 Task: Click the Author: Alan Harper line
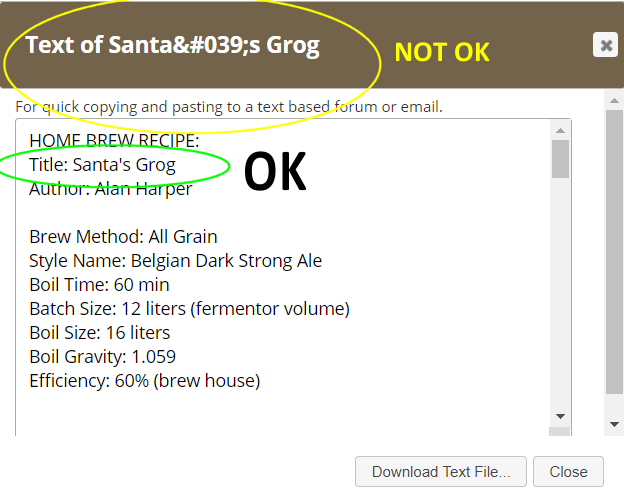point(110,189)
